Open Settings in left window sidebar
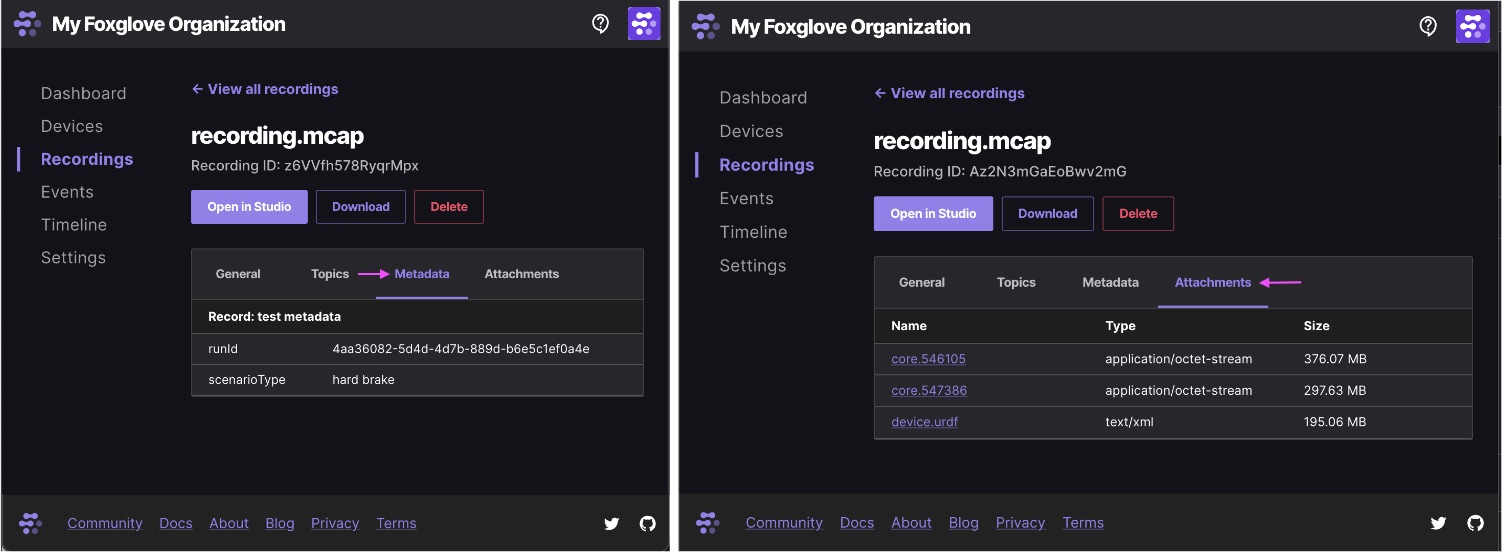 point(73,258)
